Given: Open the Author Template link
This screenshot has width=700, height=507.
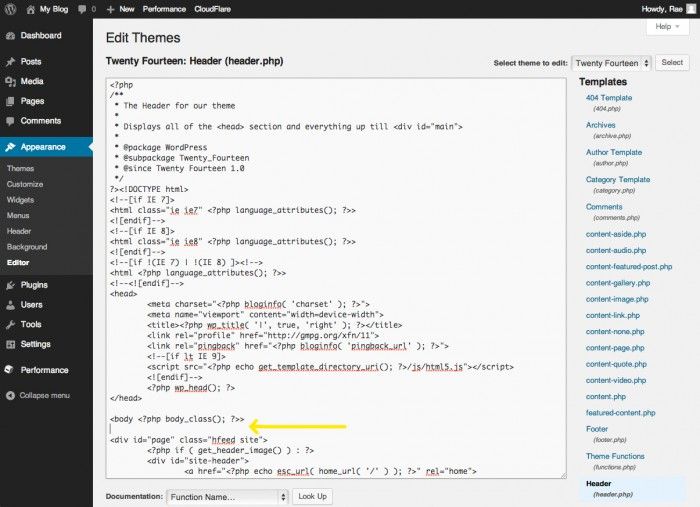Looking at the screenshot, I should point(614,152).
